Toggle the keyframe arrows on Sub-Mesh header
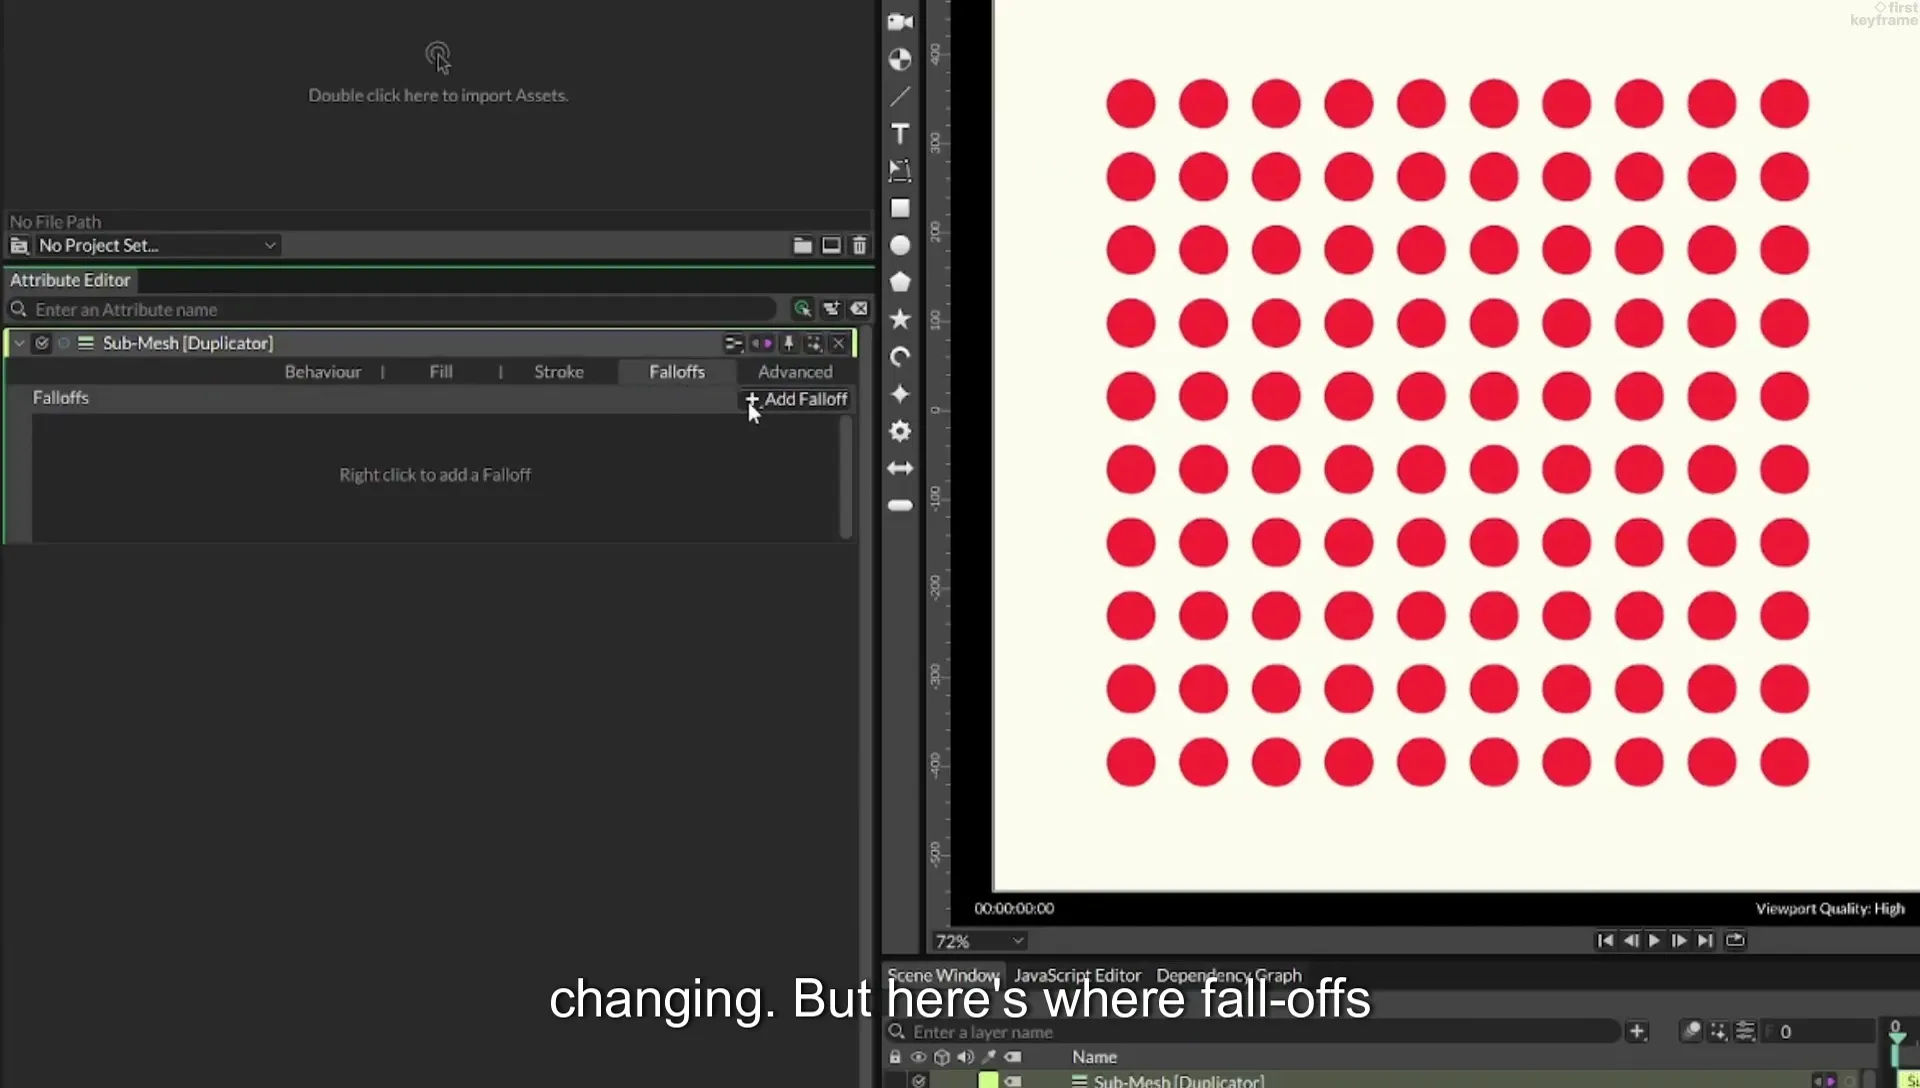 click(762, 343)
